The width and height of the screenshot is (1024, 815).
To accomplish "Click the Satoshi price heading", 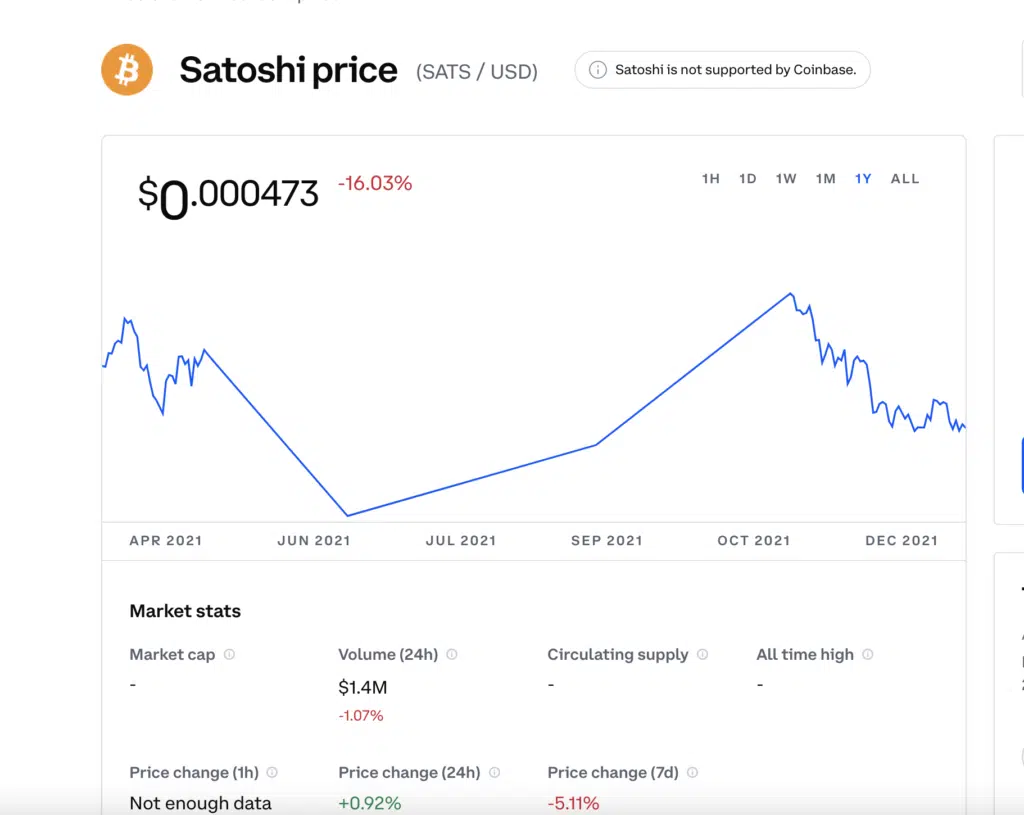I will tap(288, 71).
